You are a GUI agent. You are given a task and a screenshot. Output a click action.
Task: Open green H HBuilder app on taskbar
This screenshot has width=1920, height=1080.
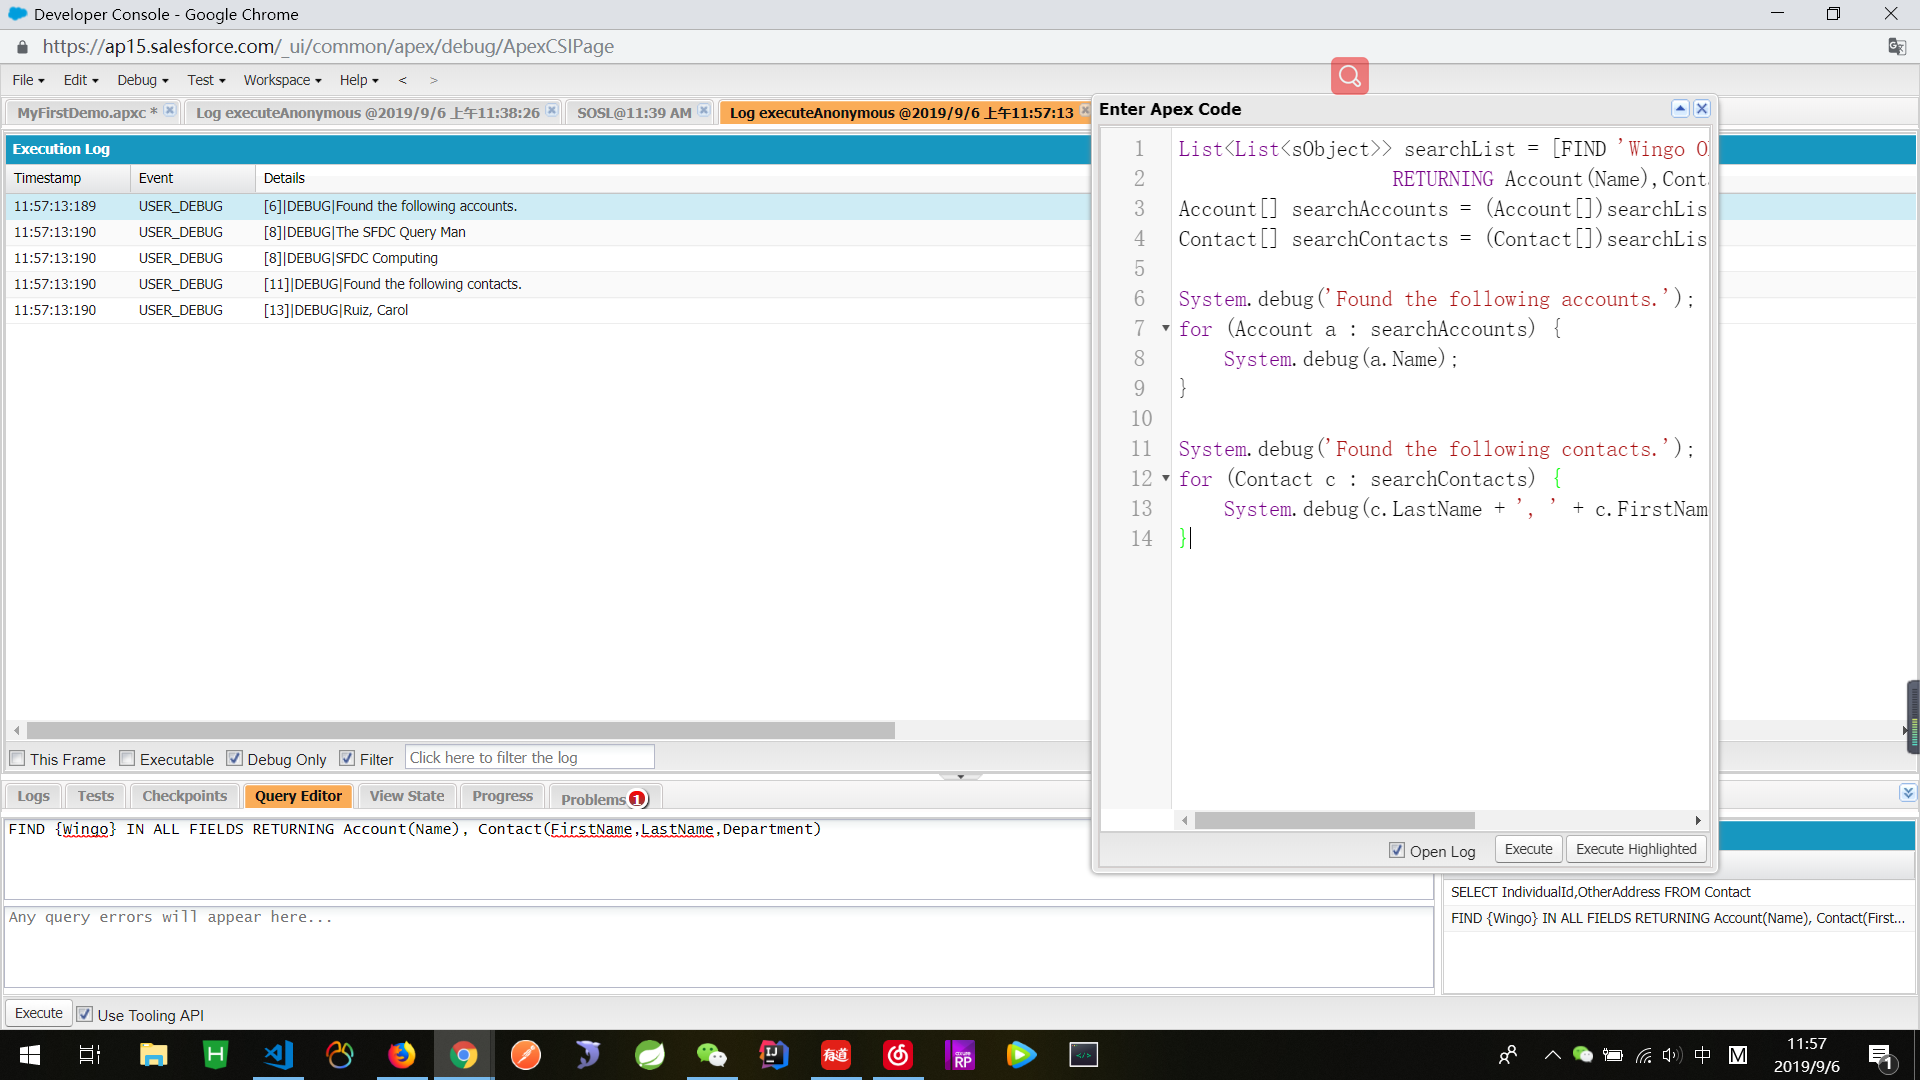click(x=215, y=1055)
